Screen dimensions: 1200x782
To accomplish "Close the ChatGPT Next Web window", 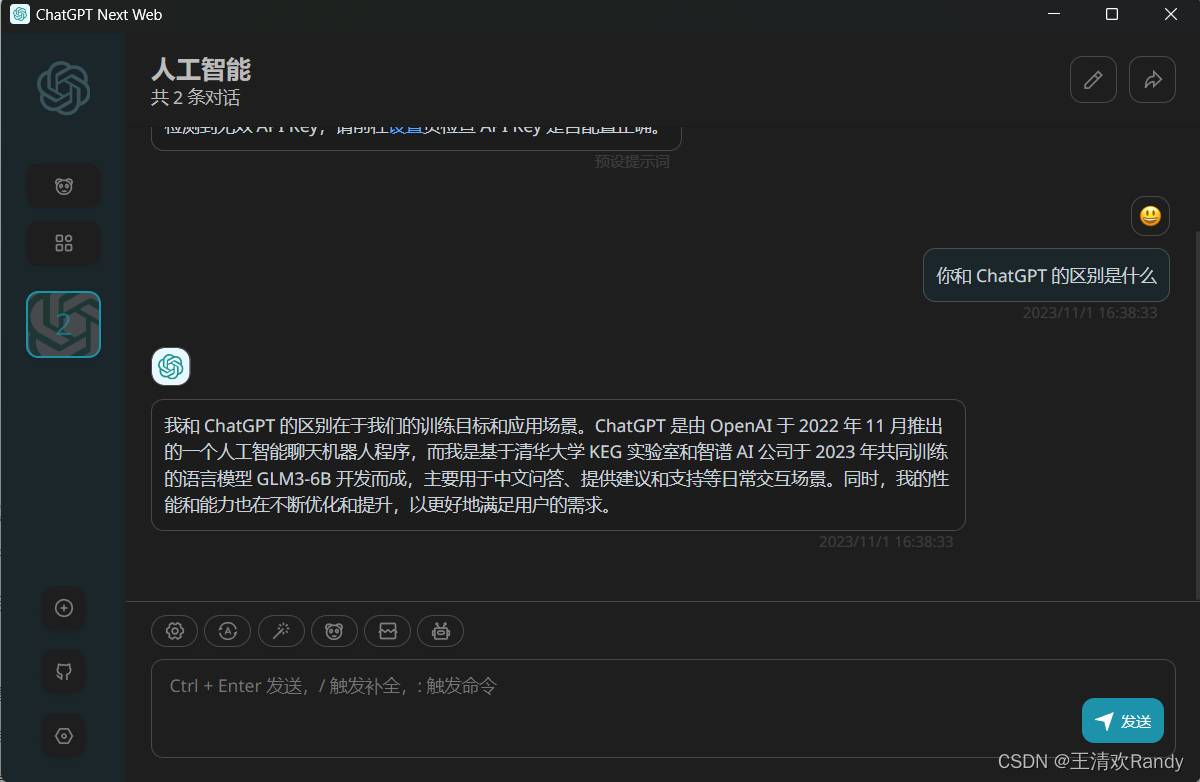I will (x=1171, y=14).
